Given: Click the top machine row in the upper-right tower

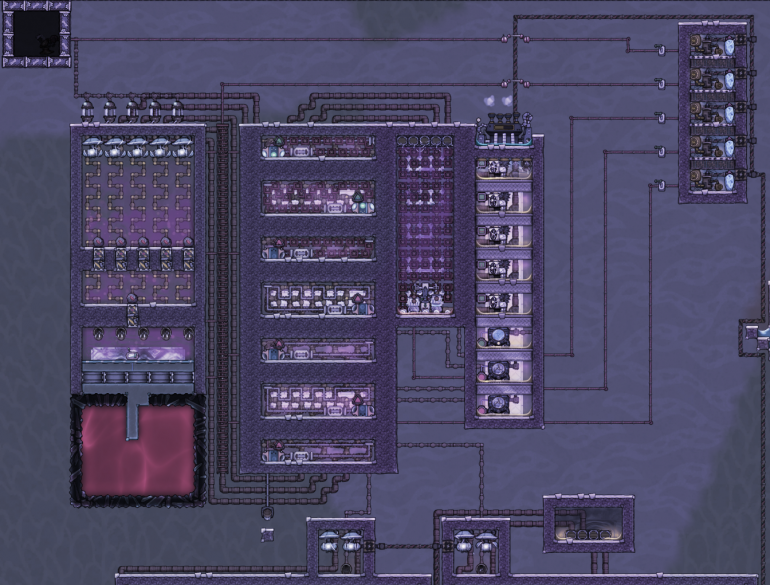Looking at the screenshot, I should (x=715, y=46).
